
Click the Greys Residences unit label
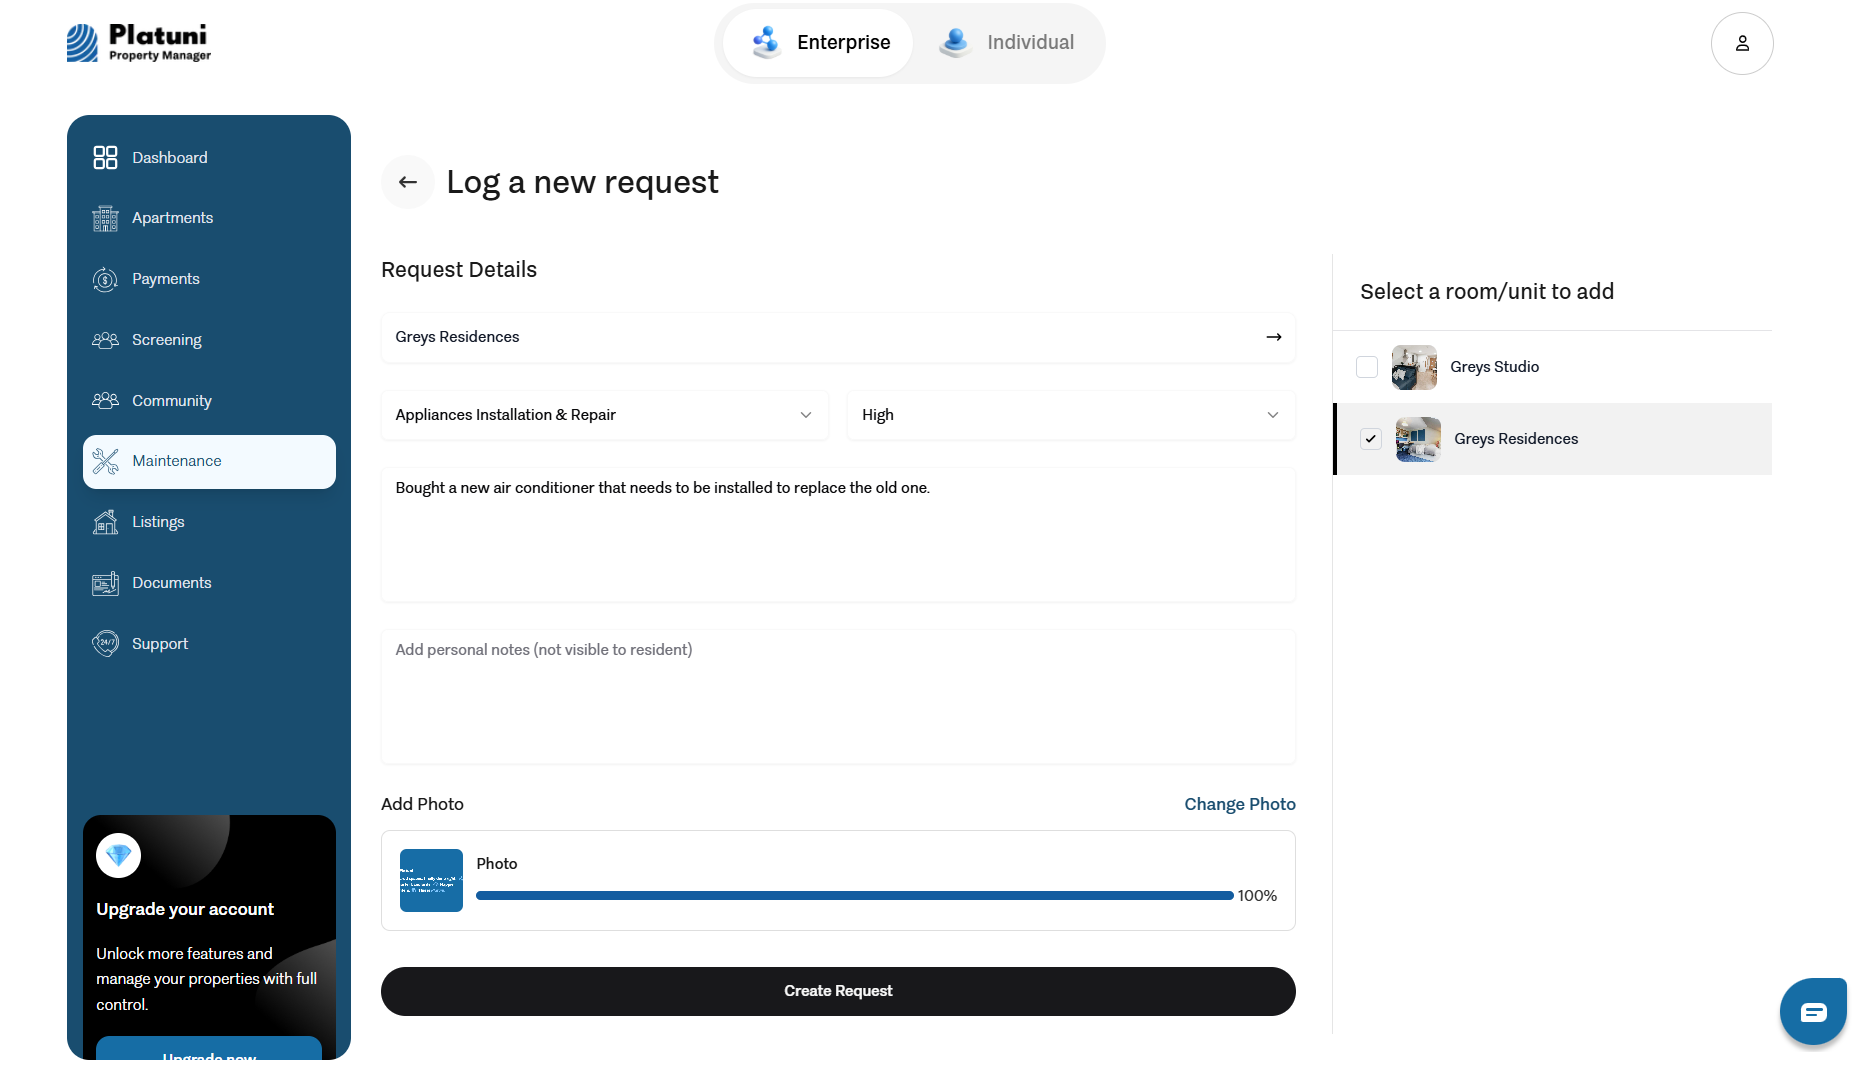click(1516, 439)
